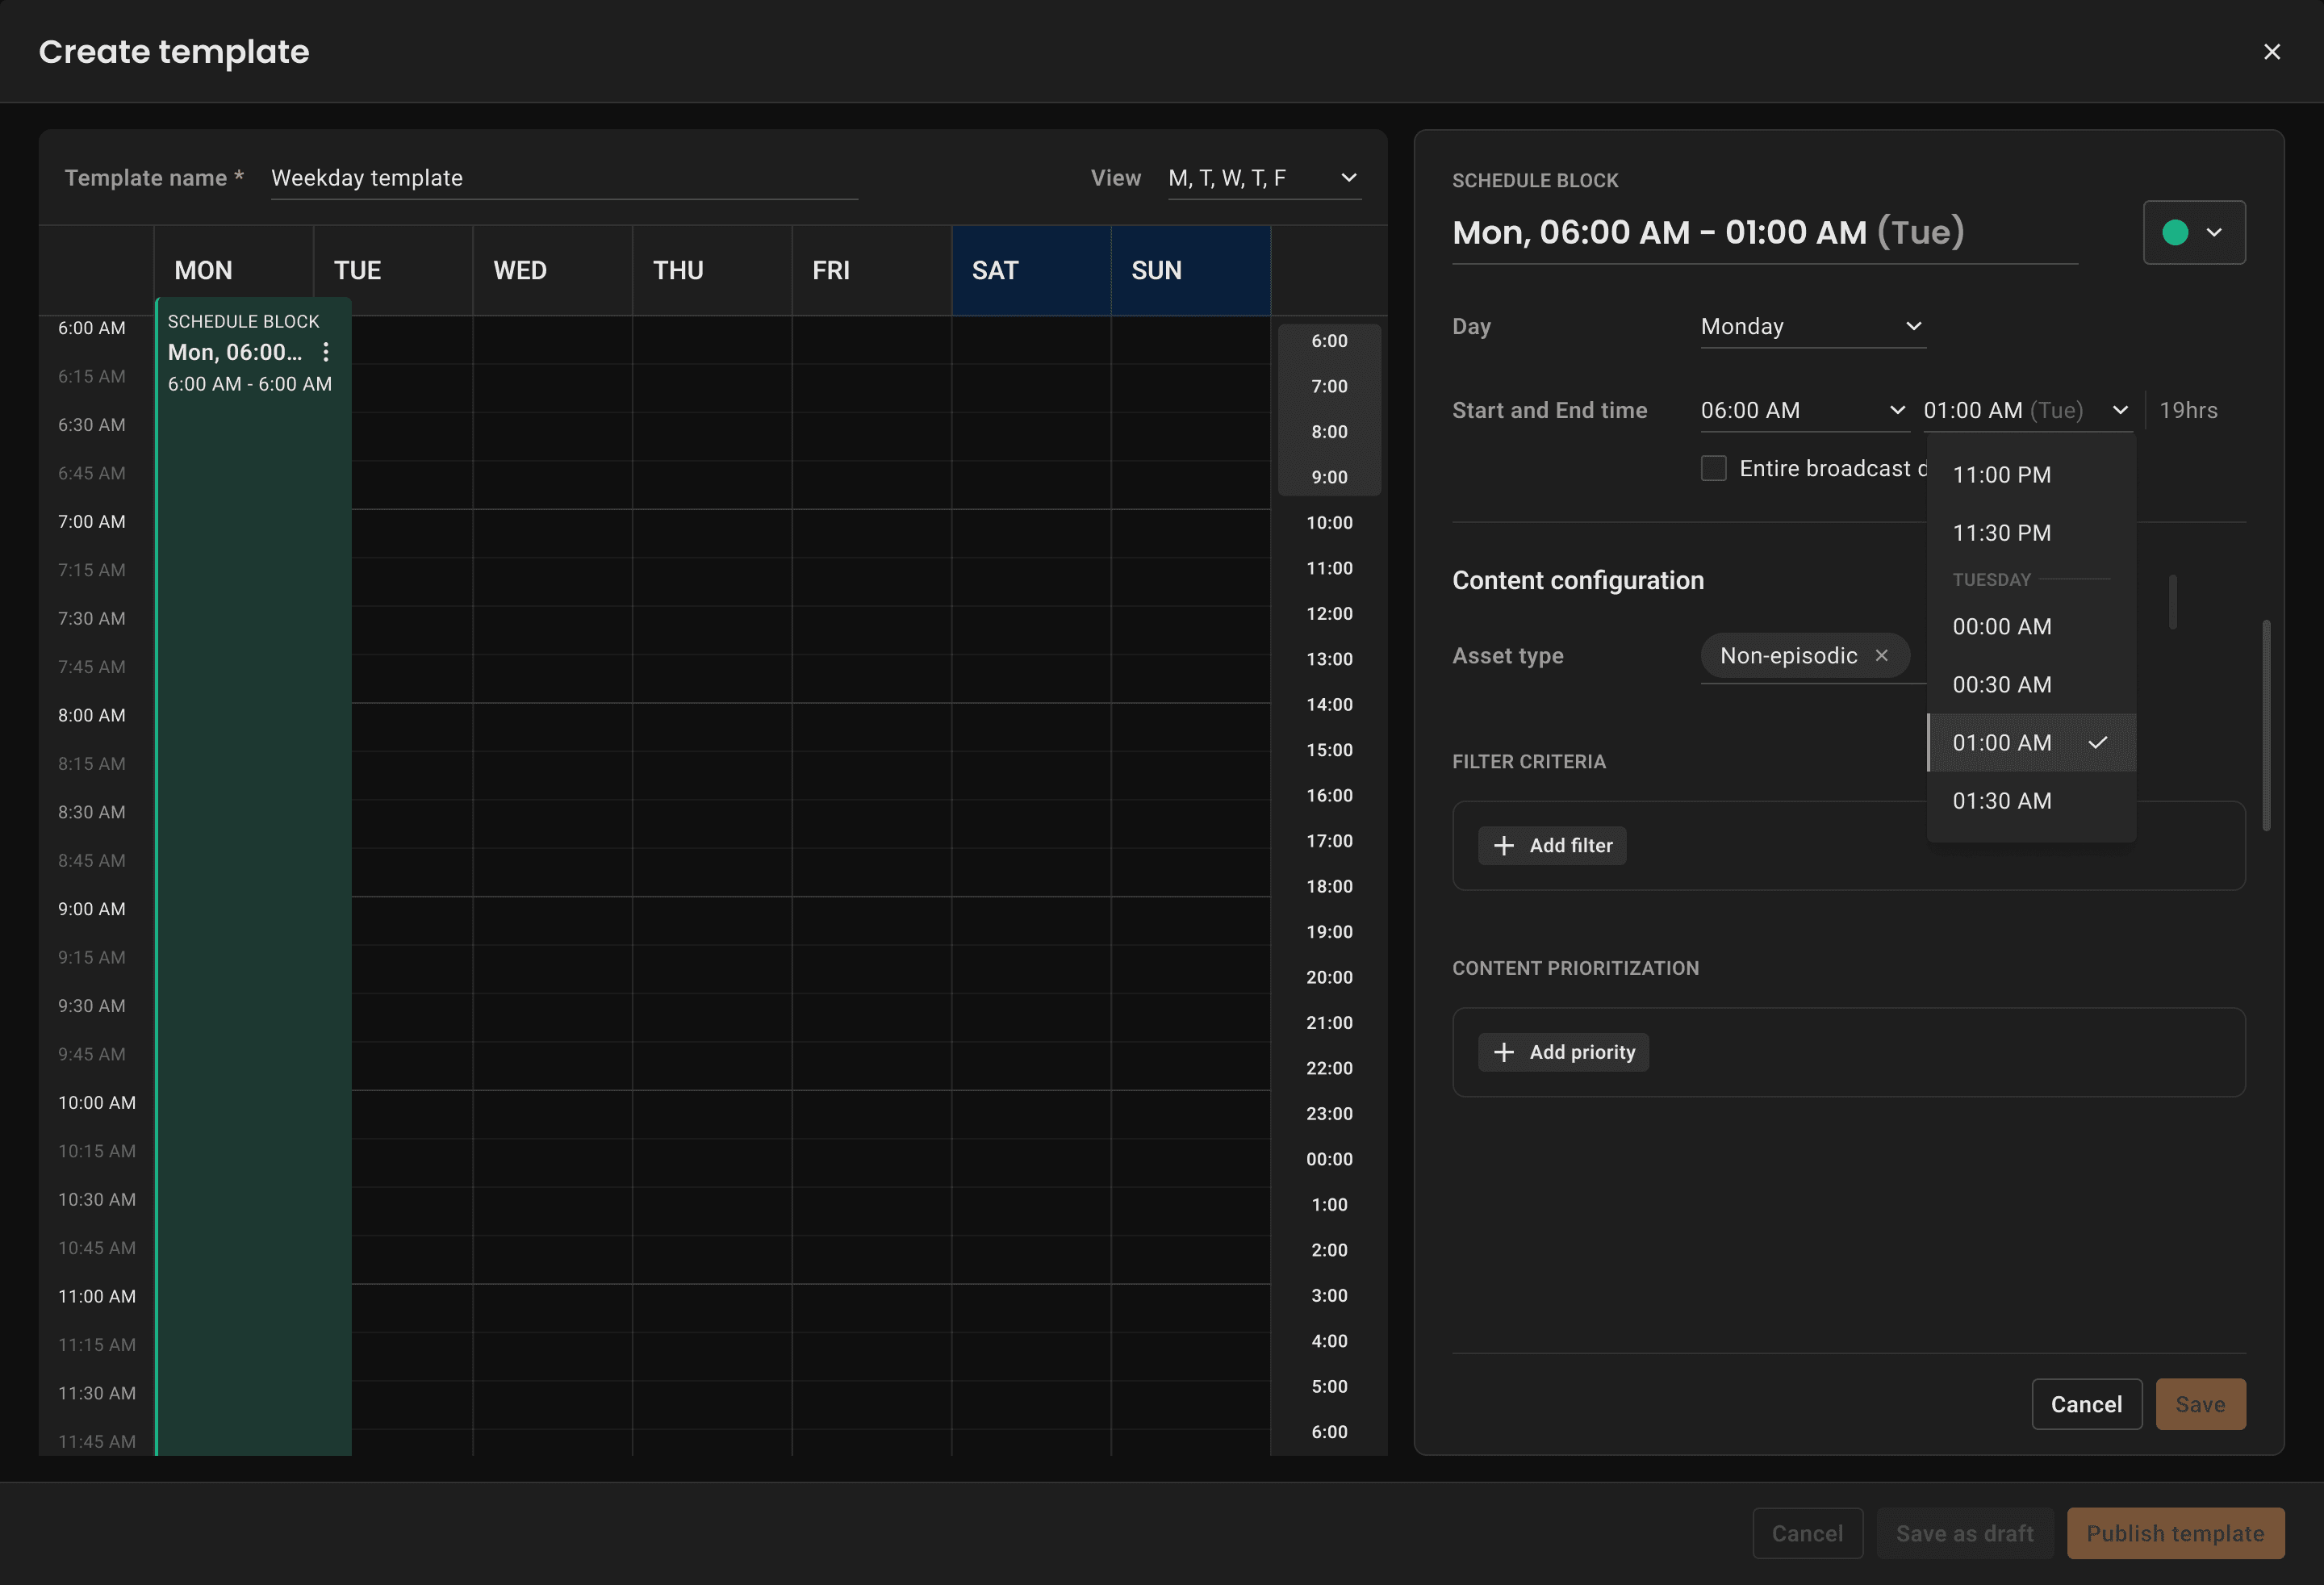Edit the Template name input field
Screen dimensions: 2324x1585
[x=563, y=178]
